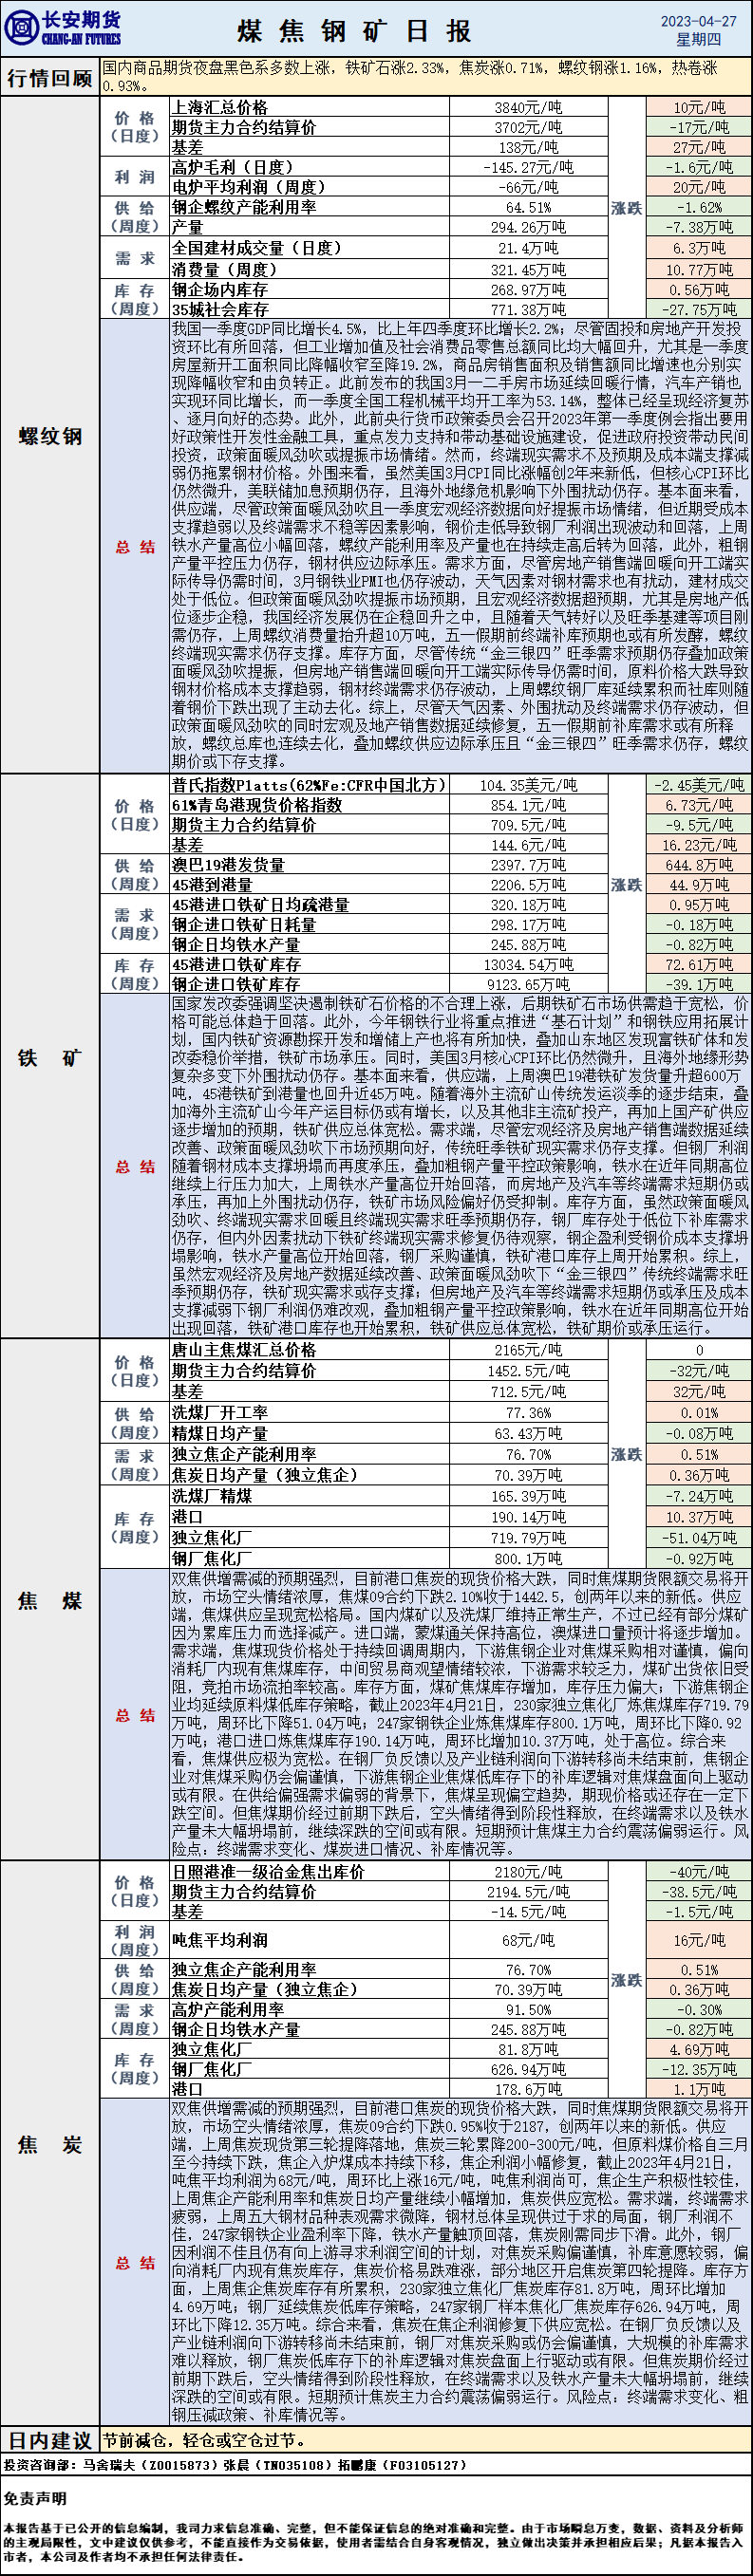Image resolution: width=753 pixels, height=2576 pixels.
Task: Click the value 2180元/吨
Action: tap(528, 1872)
